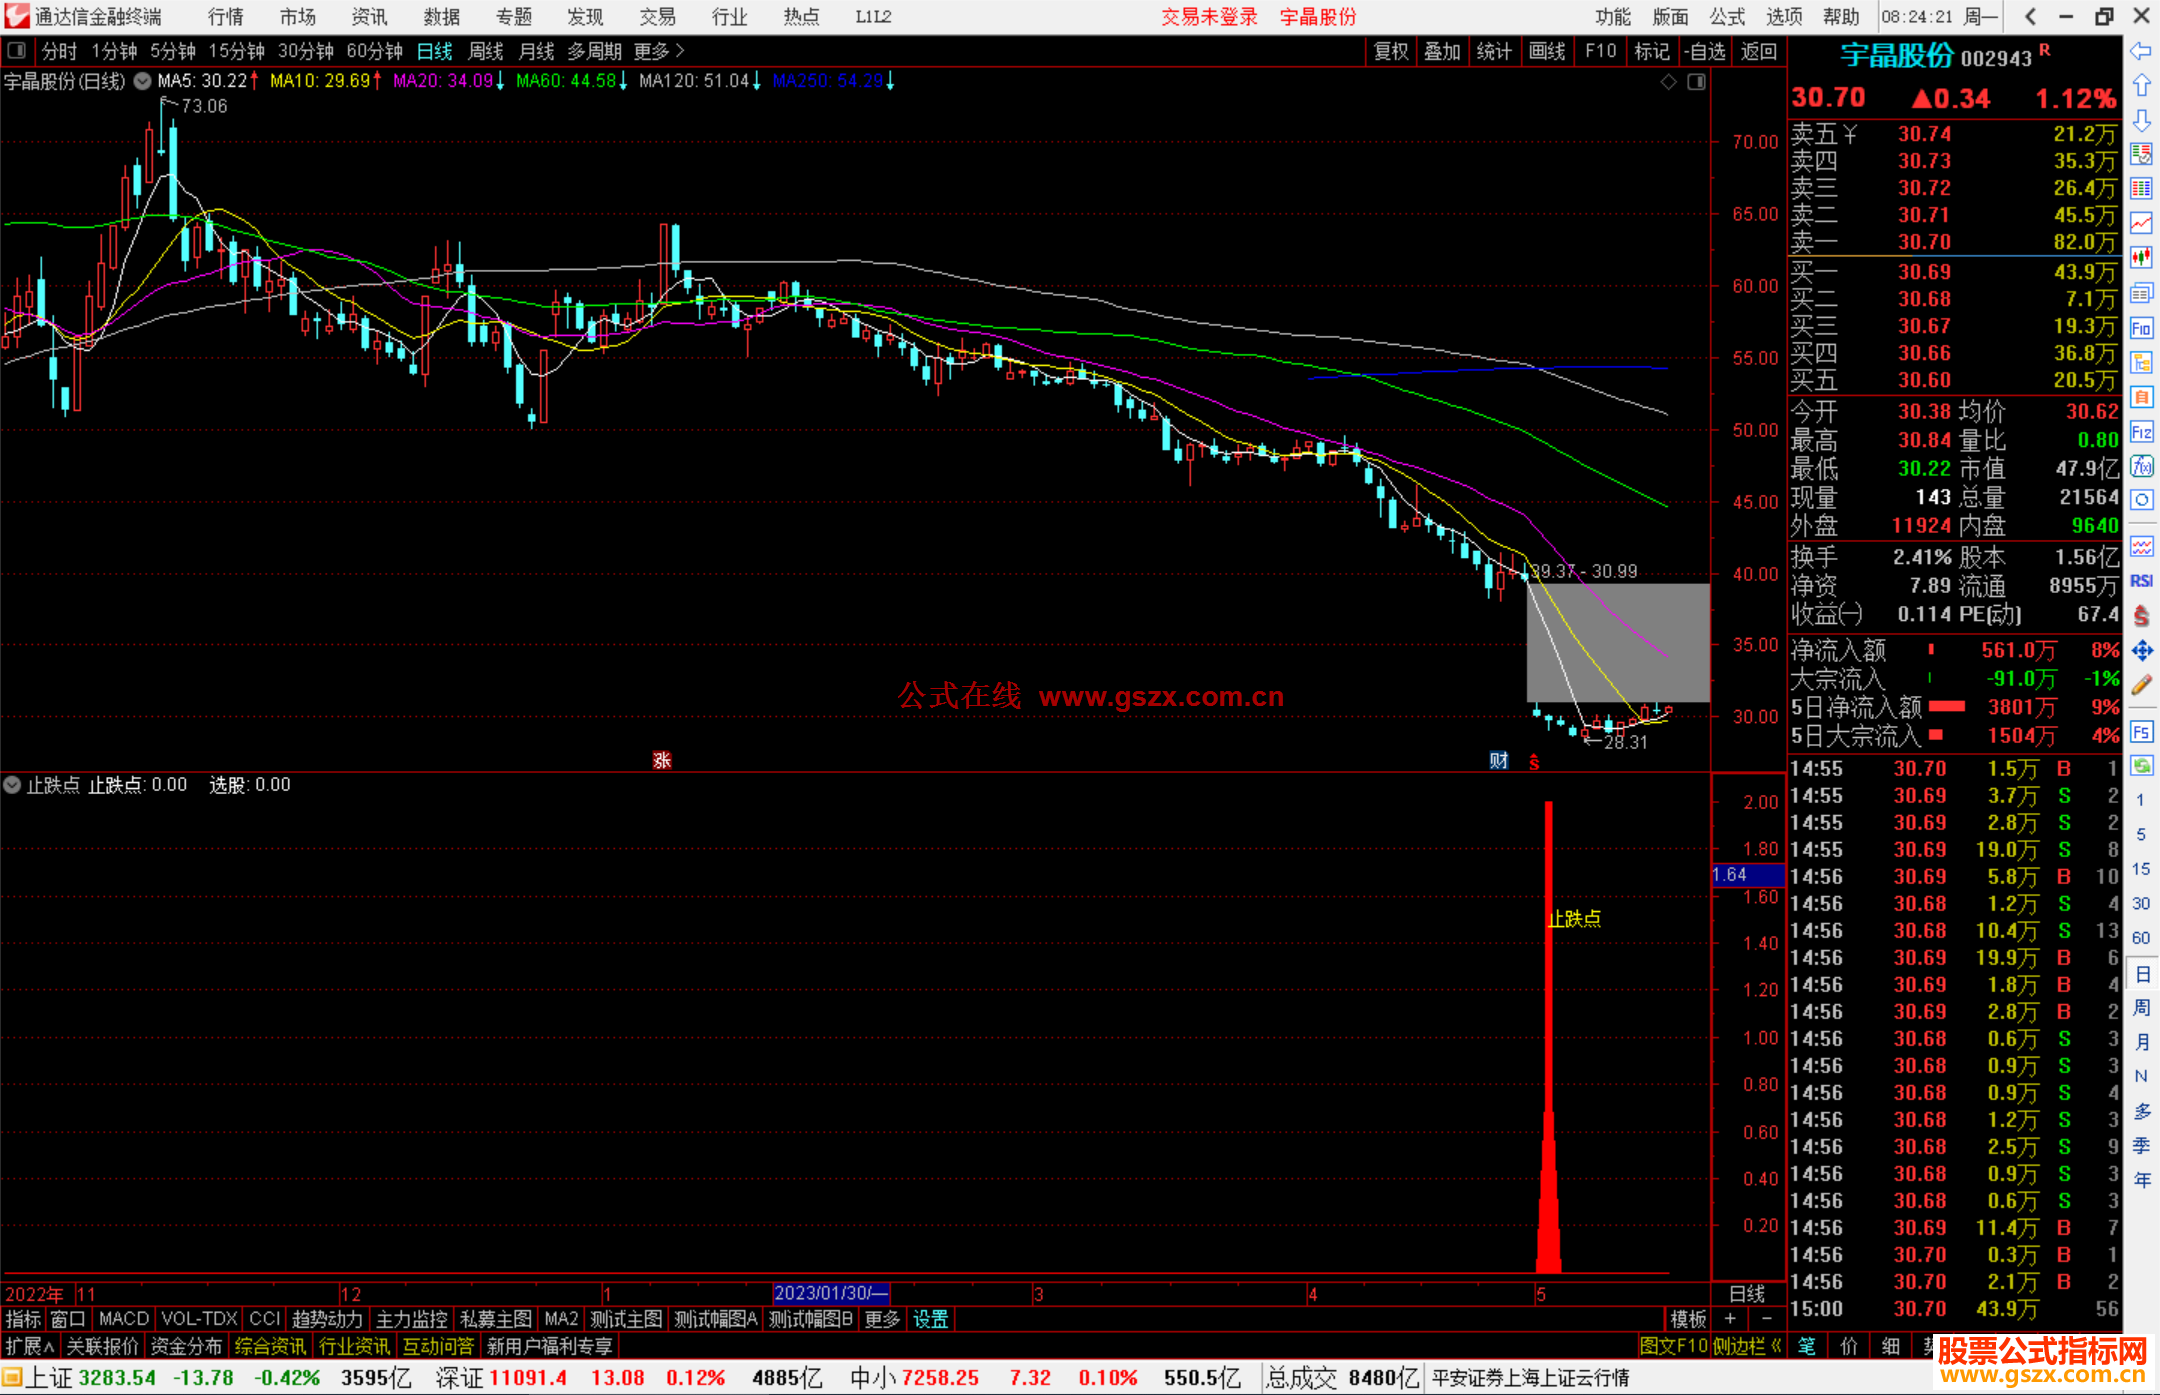
Task: Click the F10 sidebar icon
Action: [2141, 328]
